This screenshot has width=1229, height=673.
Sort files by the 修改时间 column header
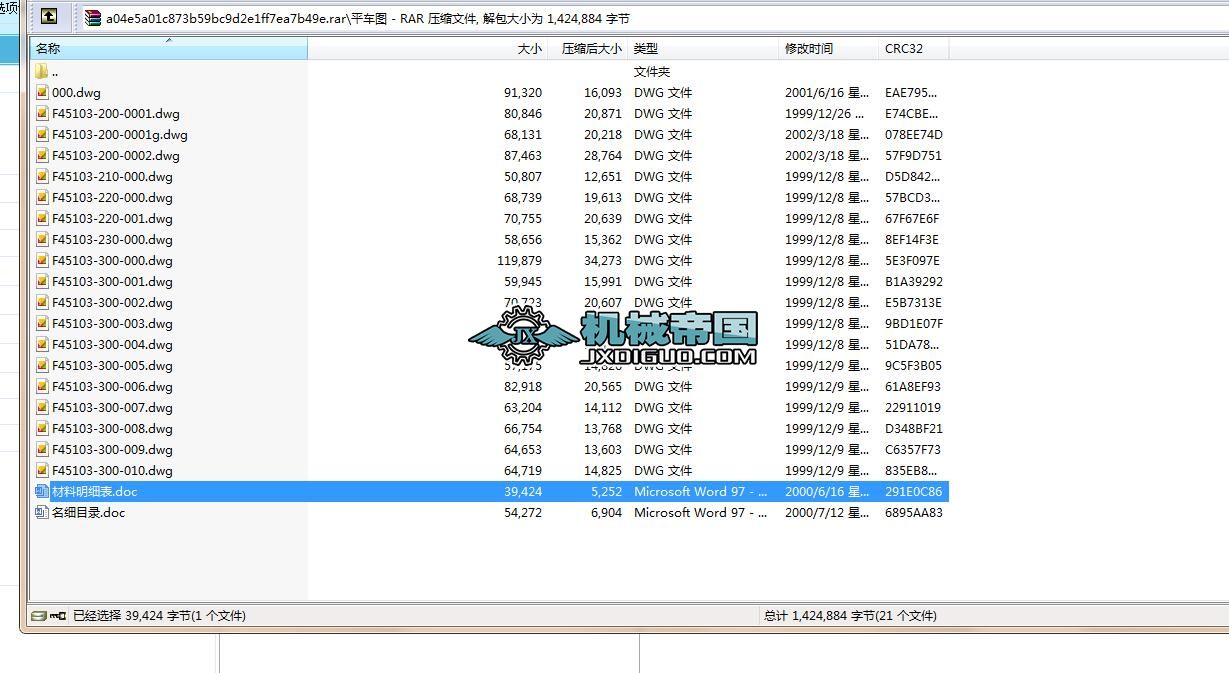829,48
